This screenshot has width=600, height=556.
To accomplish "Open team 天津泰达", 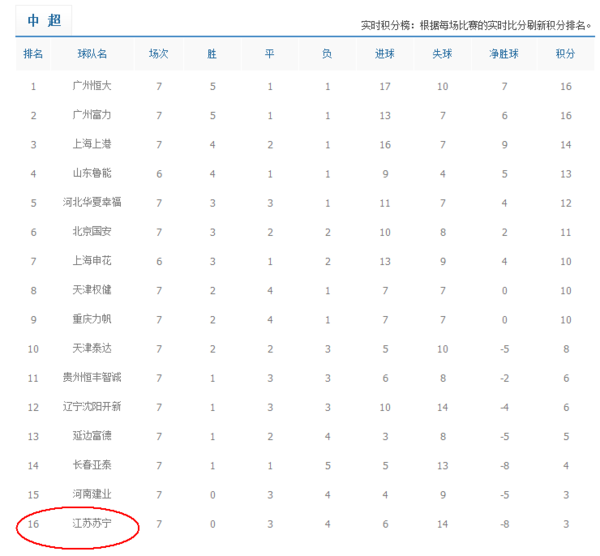I will click(x=92, y=349).
